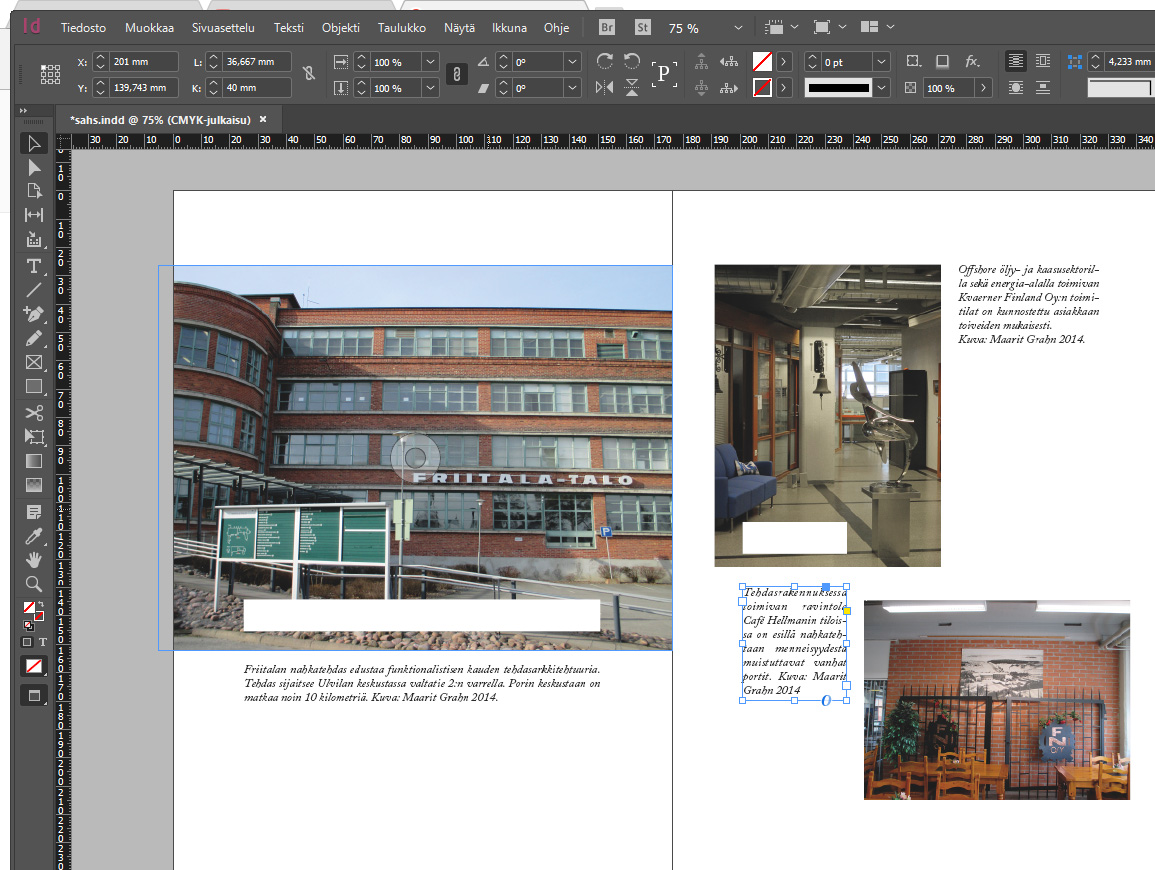Pick the Eyedropper tool
The image size is (1155, 870).
pos(34,536)
